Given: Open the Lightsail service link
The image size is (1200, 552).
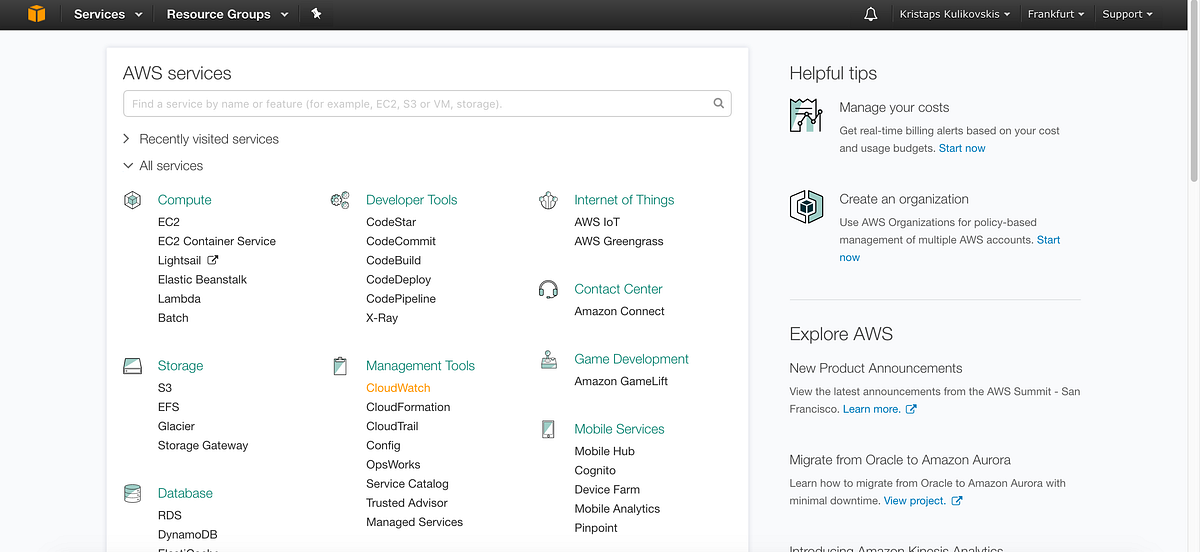Looking at the screenshot, I should click(179, 260).
